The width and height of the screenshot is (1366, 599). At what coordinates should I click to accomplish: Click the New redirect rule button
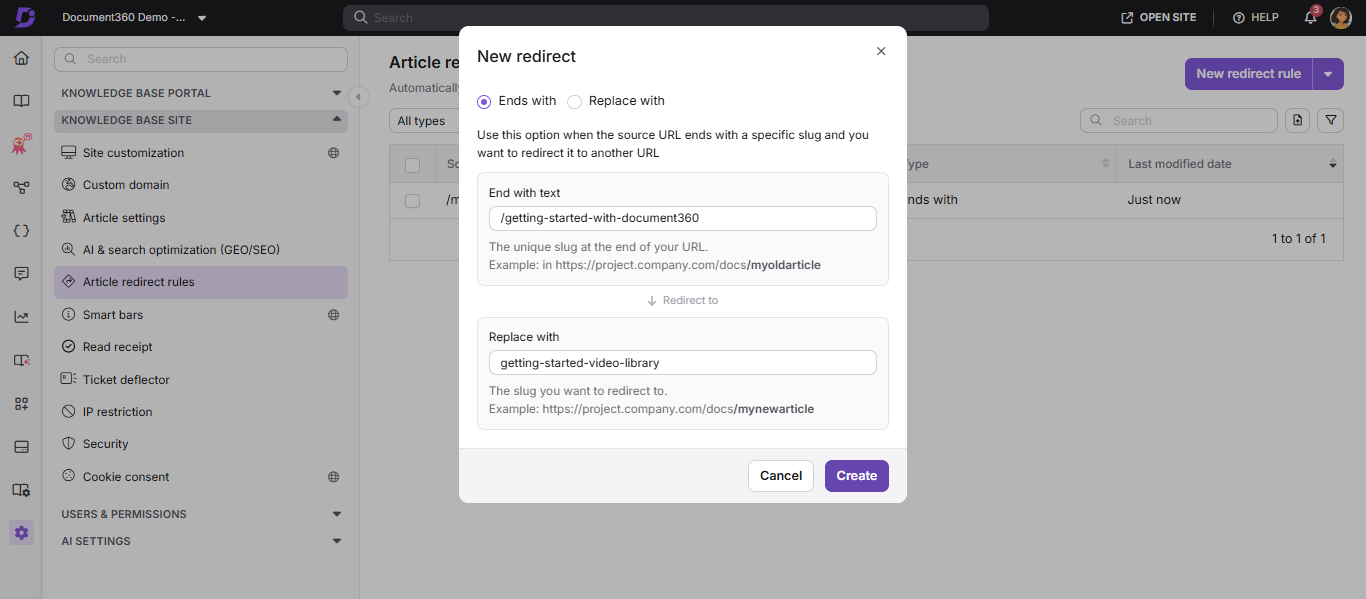tap(1249, 73)
